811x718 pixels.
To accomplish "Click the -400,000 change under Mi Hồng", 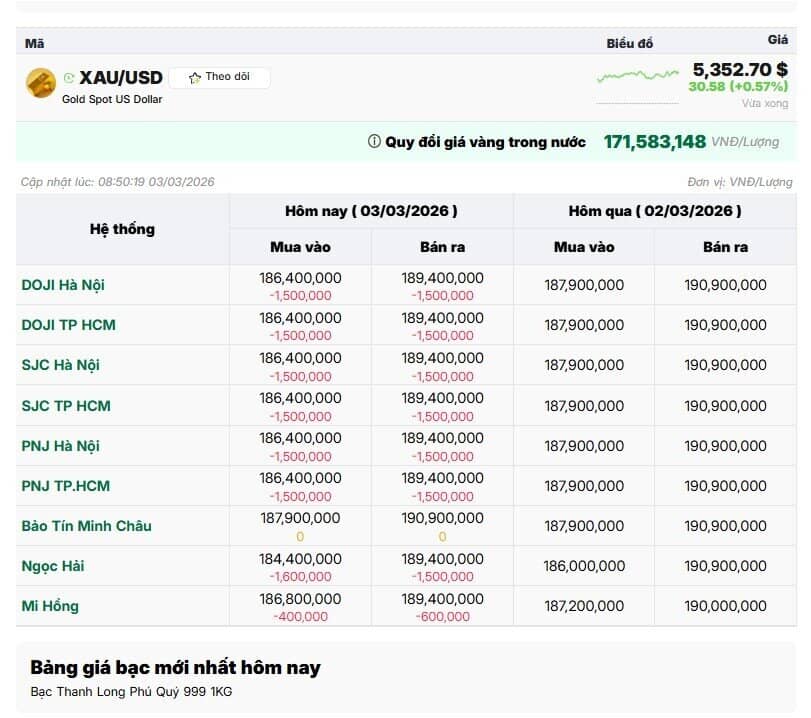I will point(300,617).
